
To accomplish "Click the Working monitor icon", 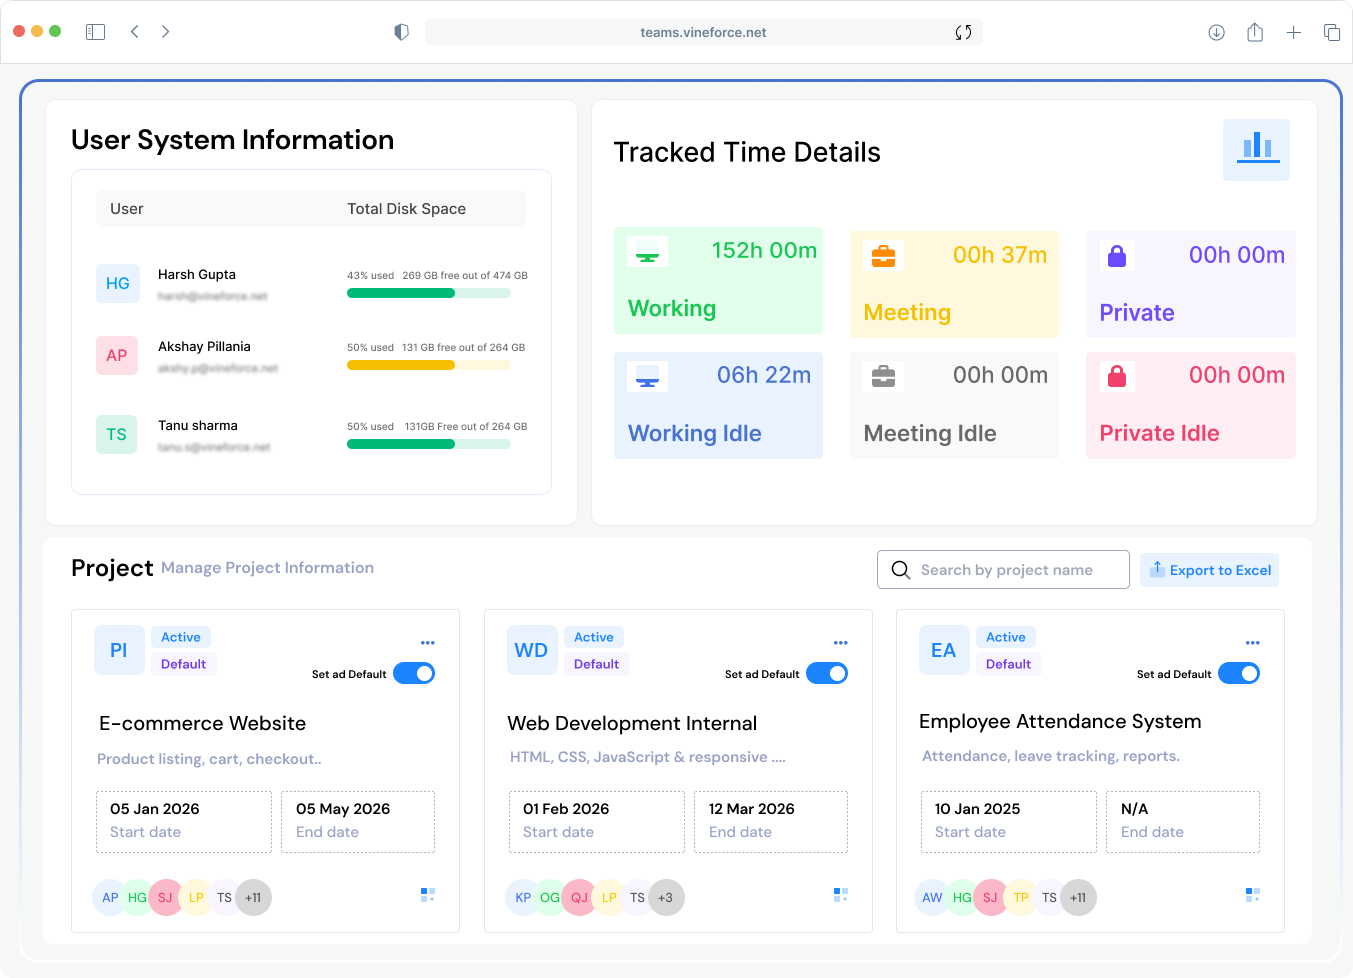I will 647,251.
